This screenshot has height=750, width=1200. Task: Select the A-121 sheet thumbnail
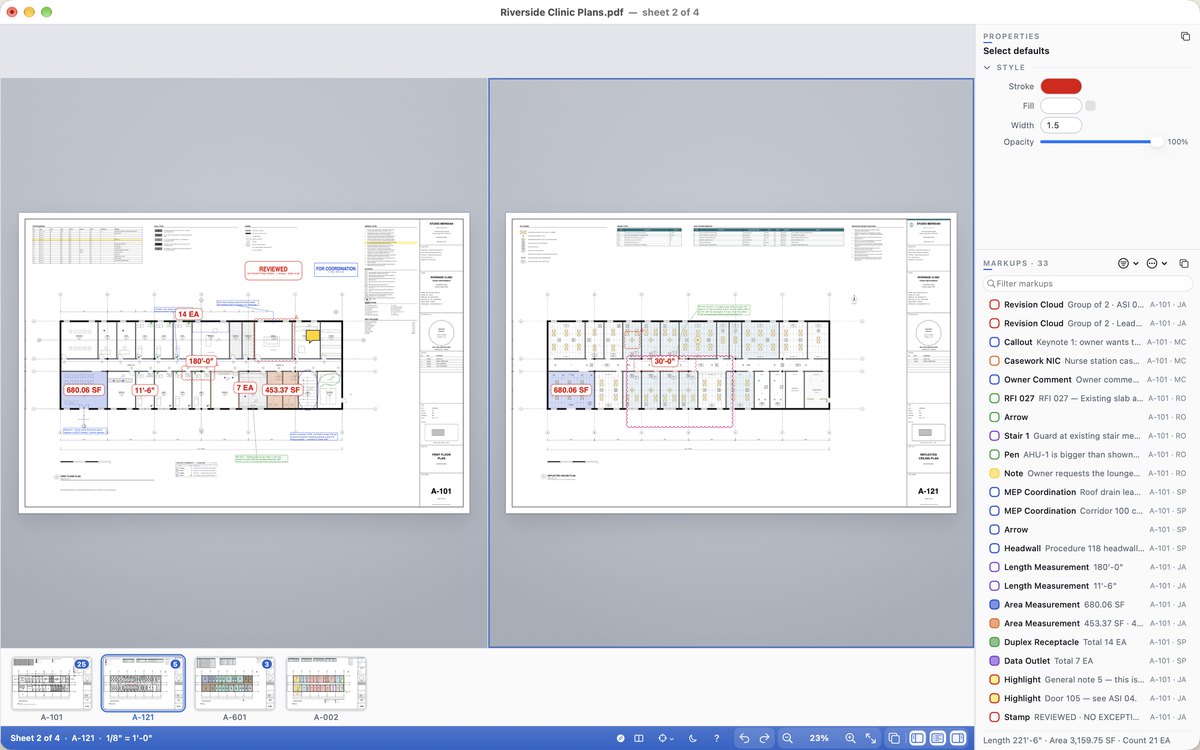click(143, 684)
